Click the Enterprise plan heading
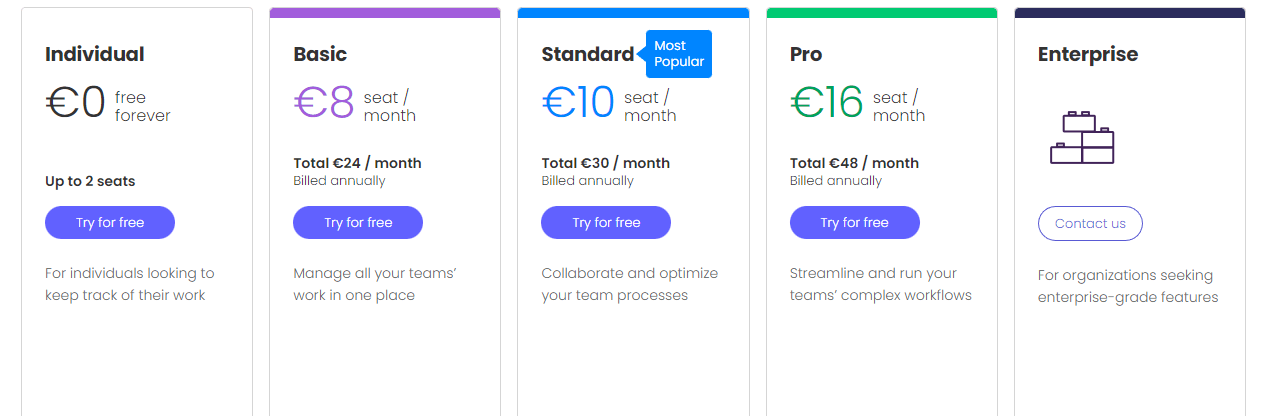The image size is (1261, 416). pyautogui.click(x=1088, y=54)
